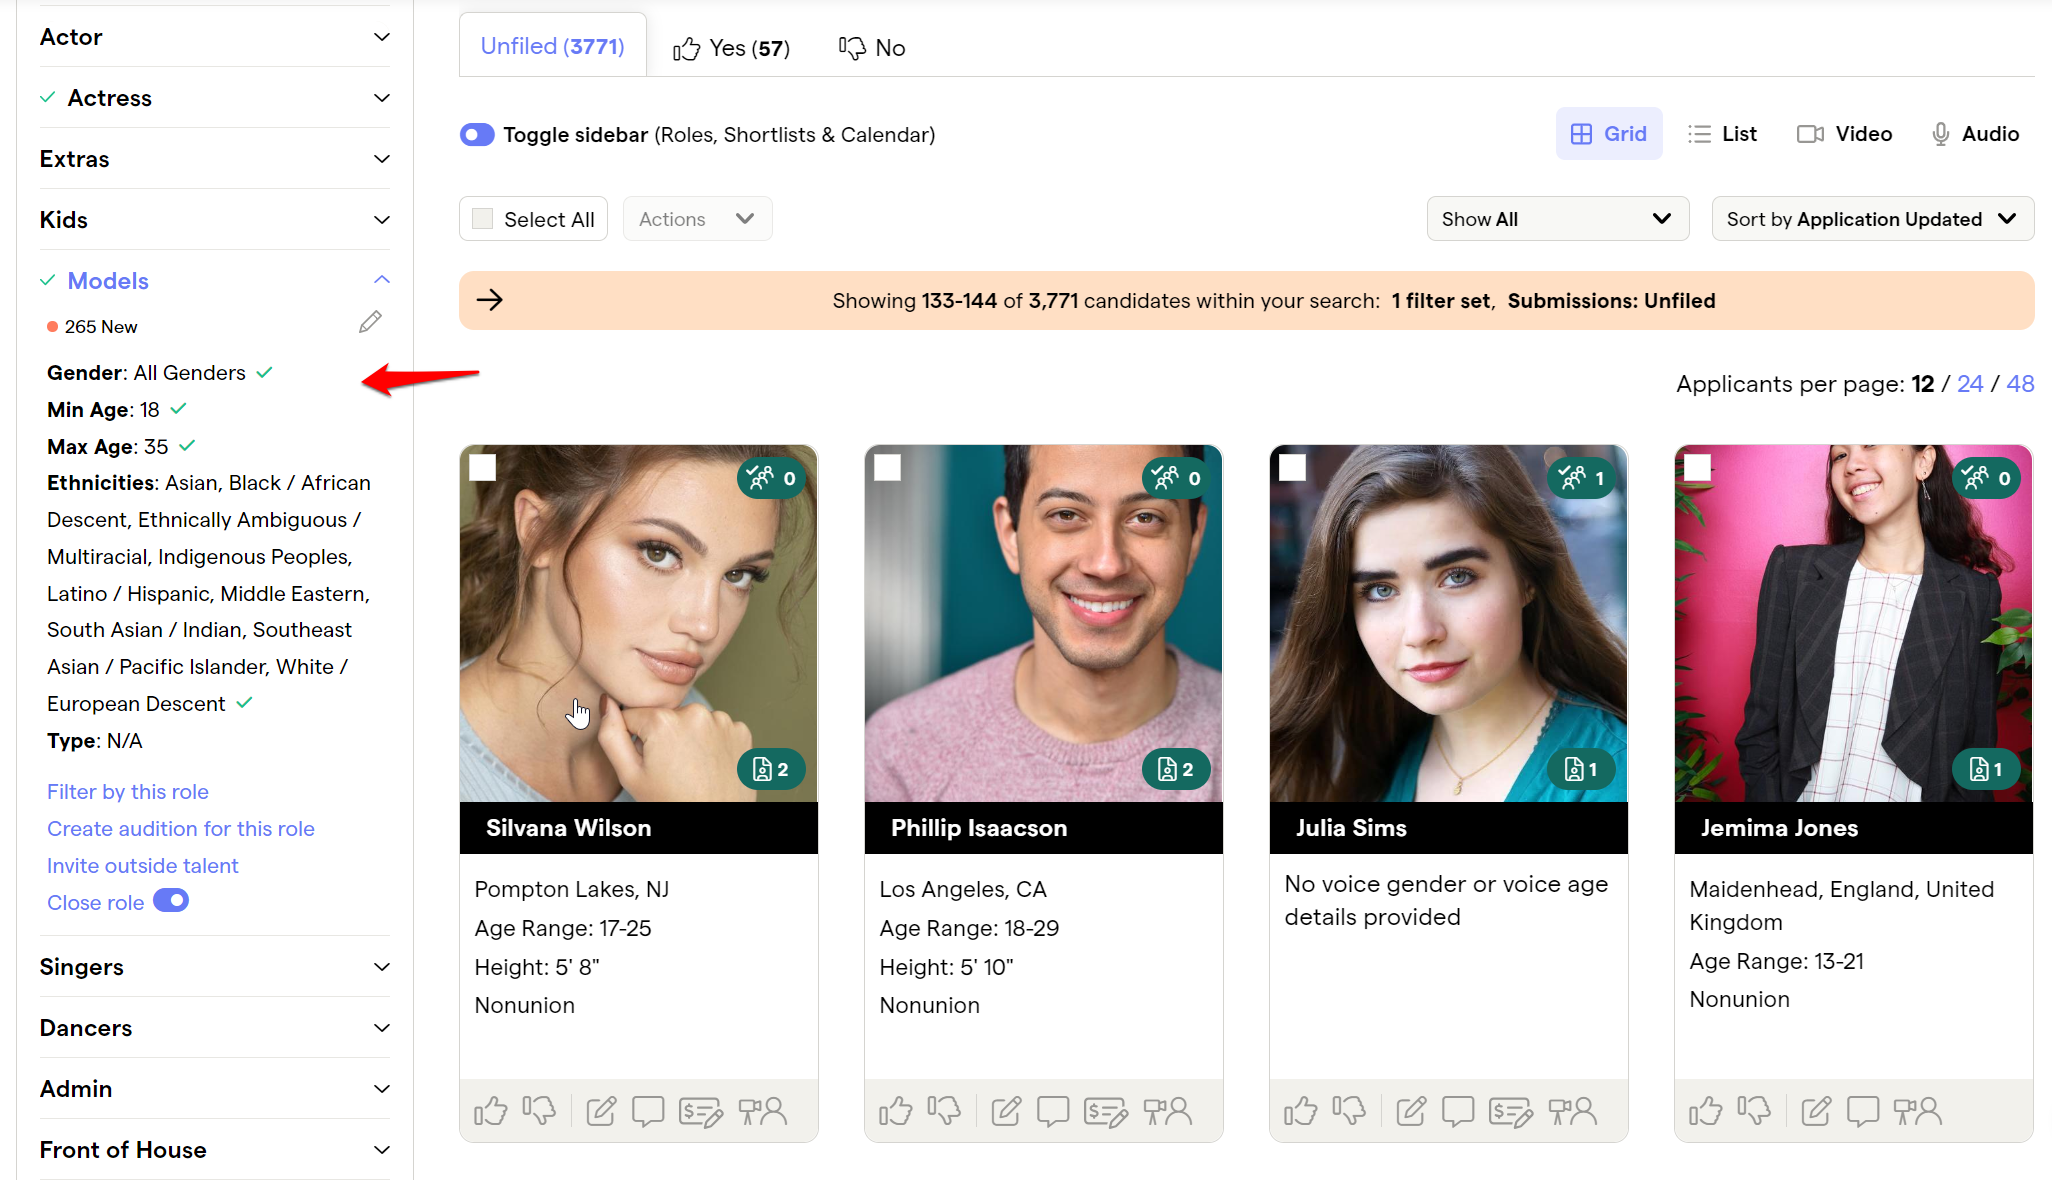Click the Filter by this role link

(x=127, y=791)
